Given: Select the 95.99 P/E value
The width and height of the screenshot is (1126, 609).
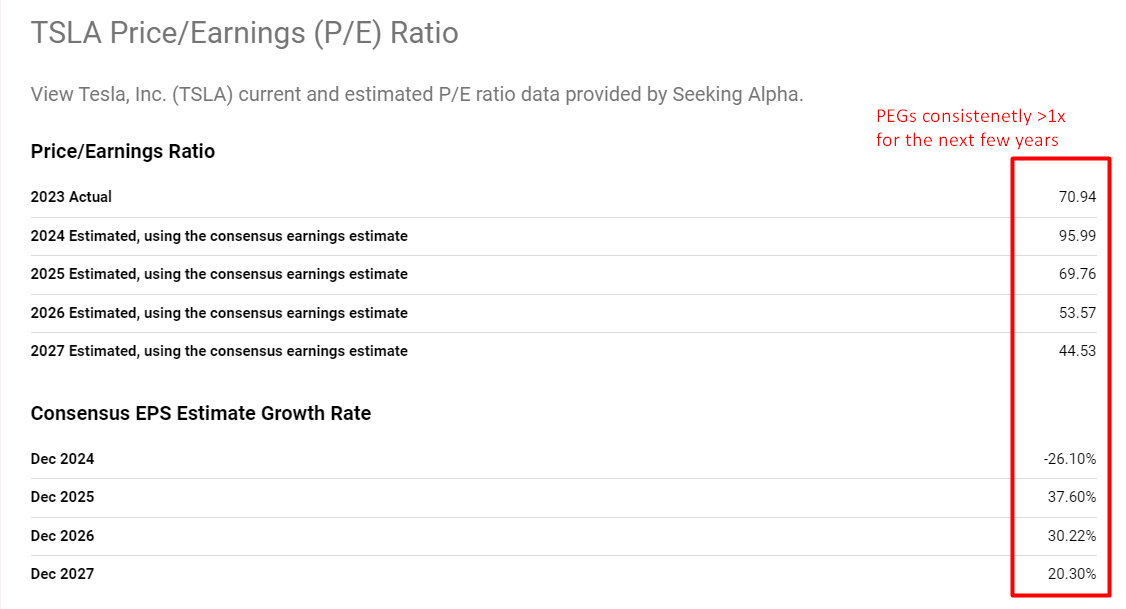Looking at the screenshot, I should [1076, 236].
